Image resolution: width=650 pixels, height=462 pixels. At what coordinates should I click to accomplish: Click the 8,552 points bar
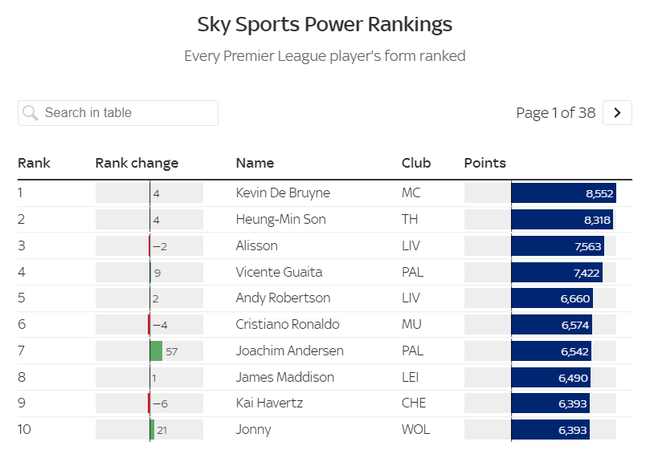coord(563,193)
